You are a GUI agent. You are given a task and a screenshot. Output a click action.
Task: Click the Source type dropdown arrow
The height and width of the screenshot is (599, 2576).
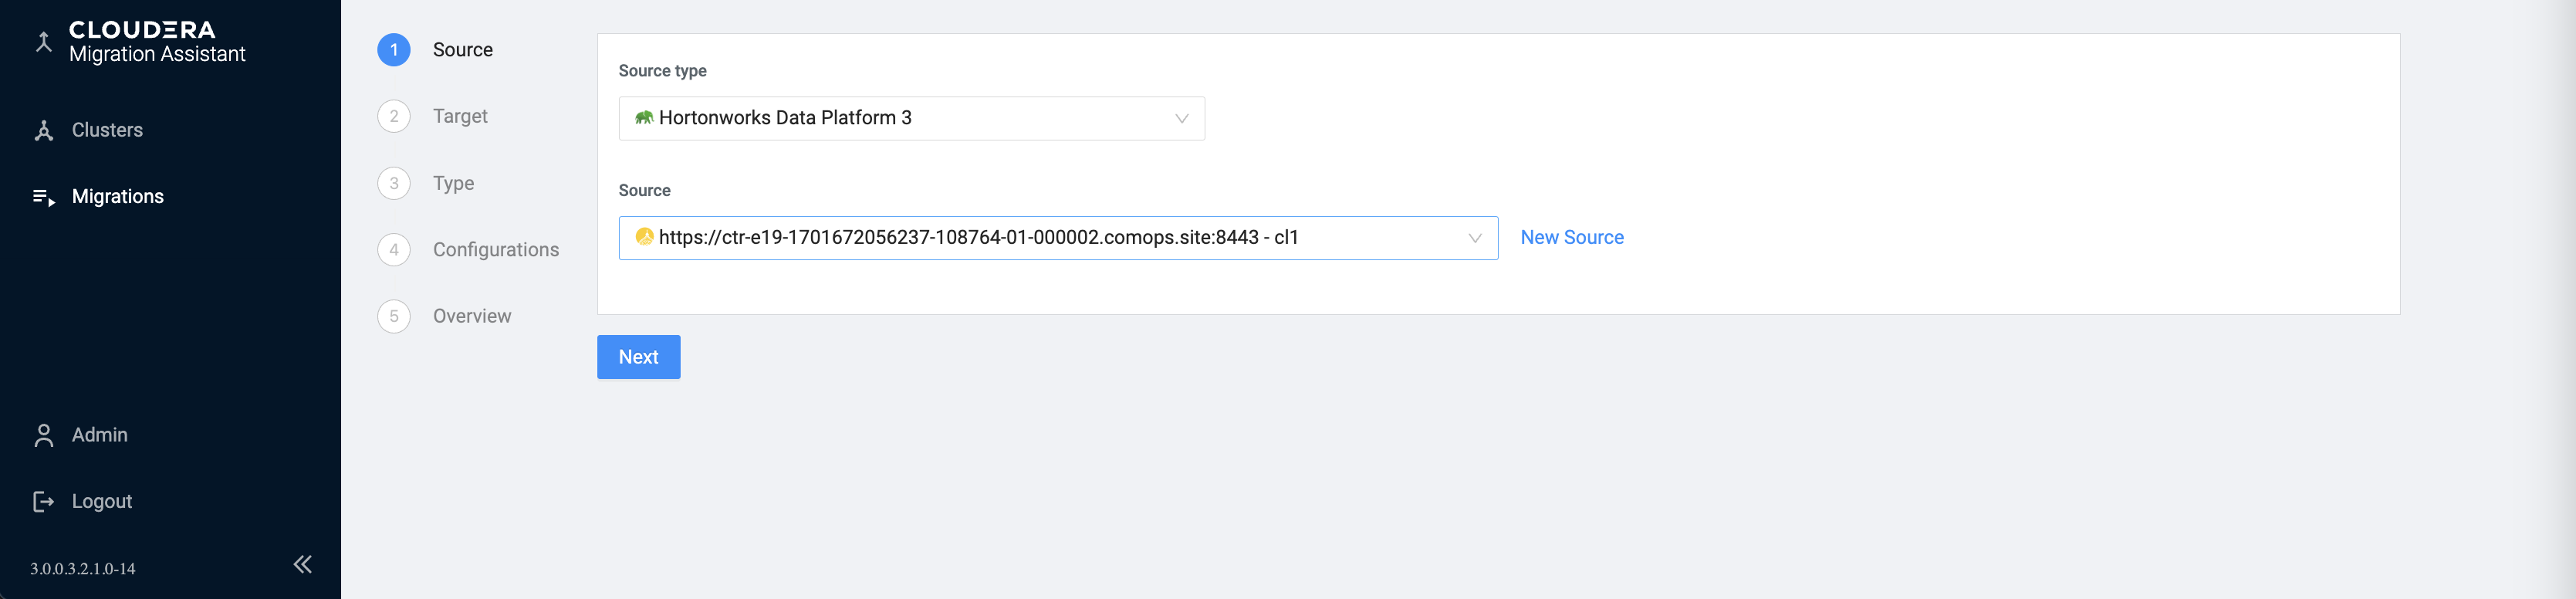1181,119
